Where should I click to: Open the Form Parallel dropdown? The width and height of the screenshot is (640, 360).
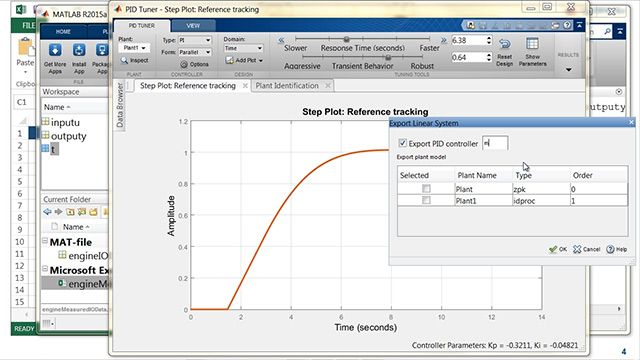(195, 52)
